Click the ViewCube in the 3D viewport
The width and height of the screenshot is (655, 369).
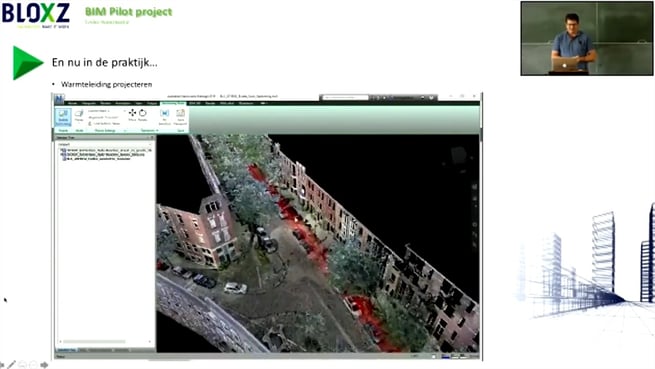[458, 156]
